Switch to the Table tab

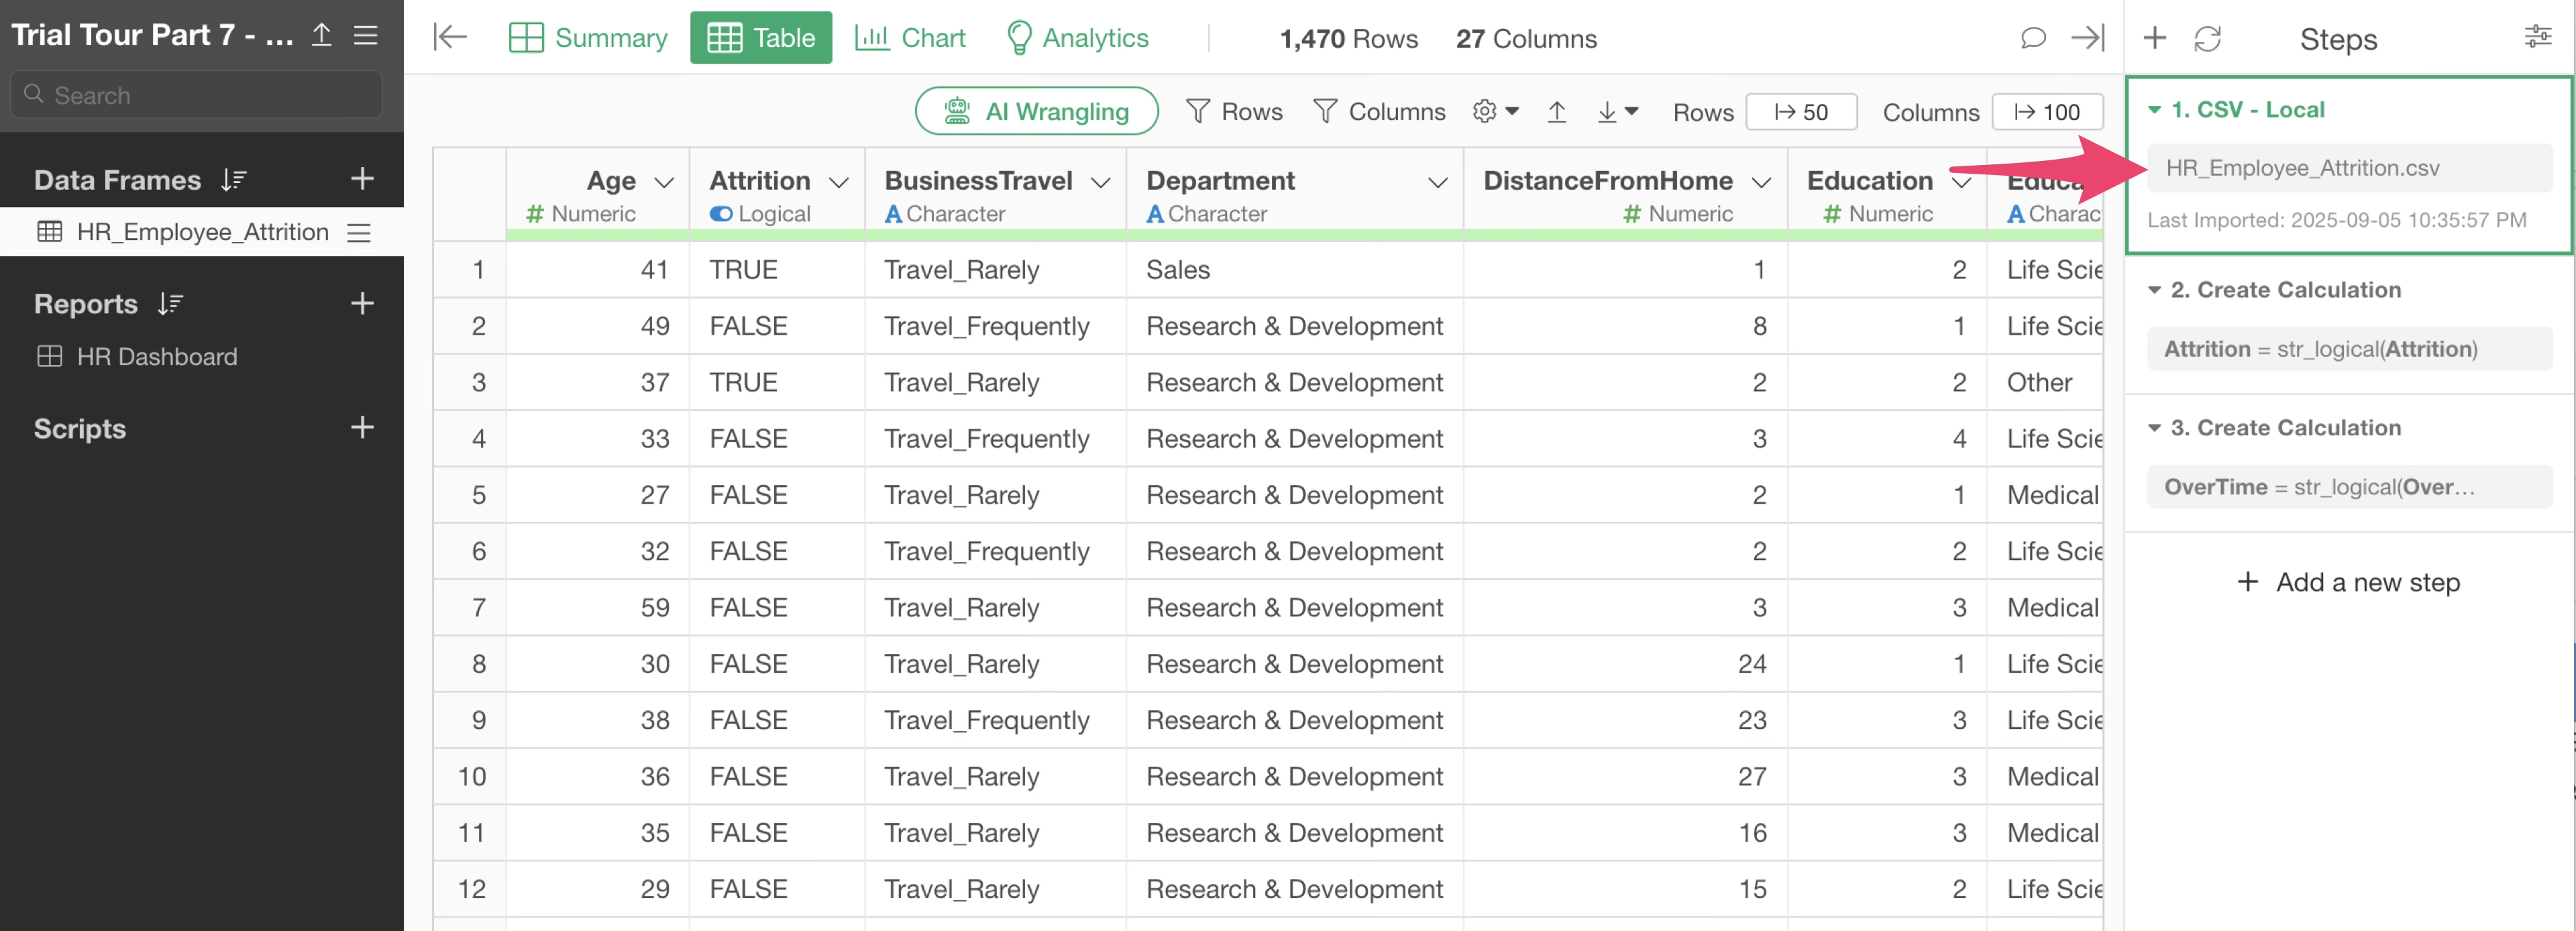(x=761, y=38)
